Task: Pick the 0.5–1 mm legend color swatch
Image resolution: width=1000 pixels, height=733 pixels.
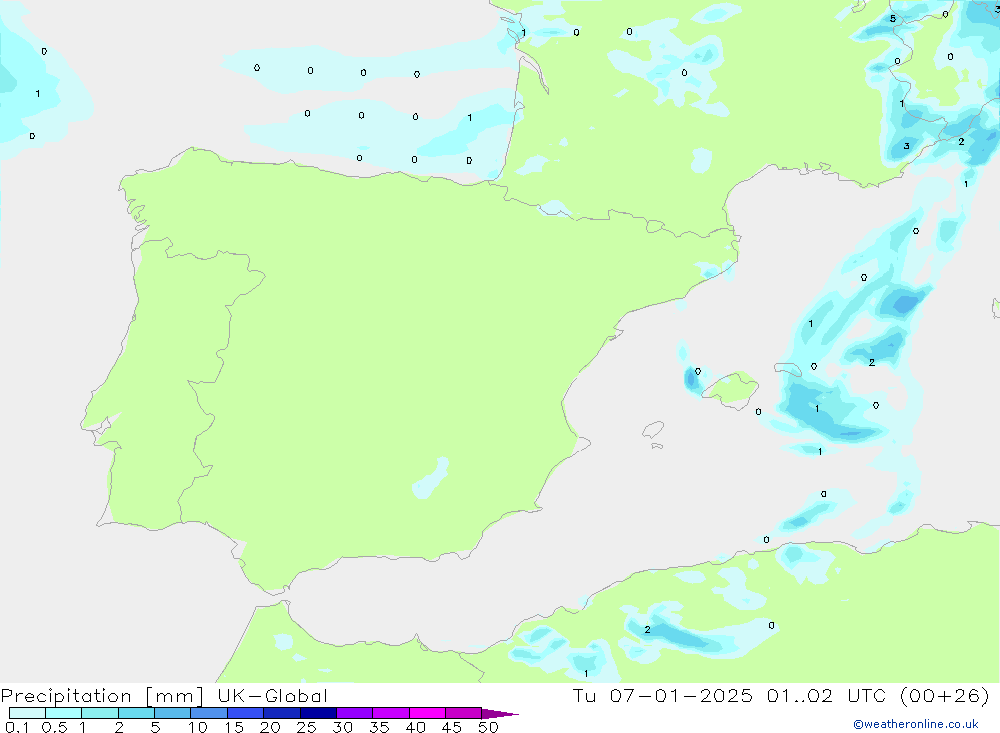Action: [x=64, y=713]
